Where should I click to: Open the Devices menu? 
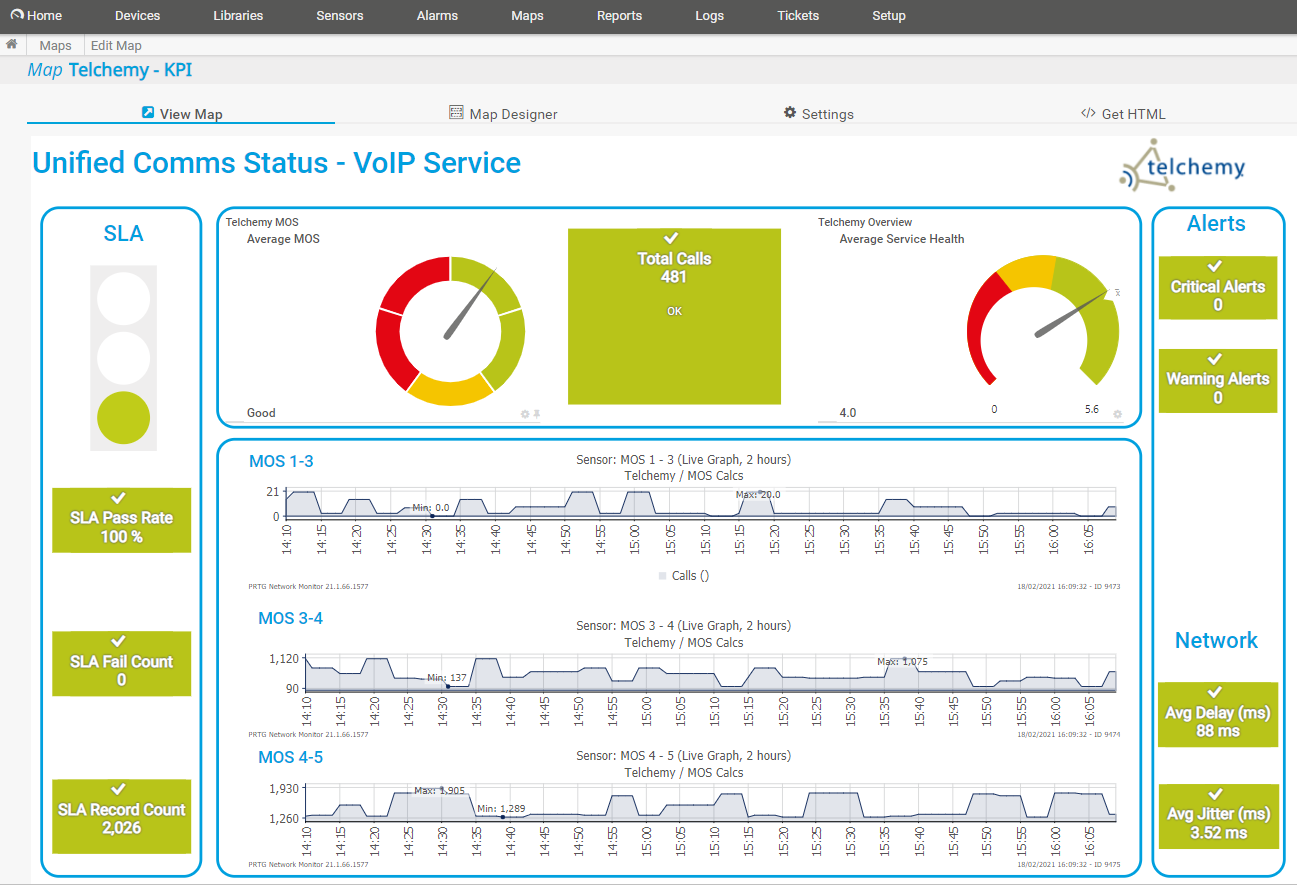pos(137,16)
